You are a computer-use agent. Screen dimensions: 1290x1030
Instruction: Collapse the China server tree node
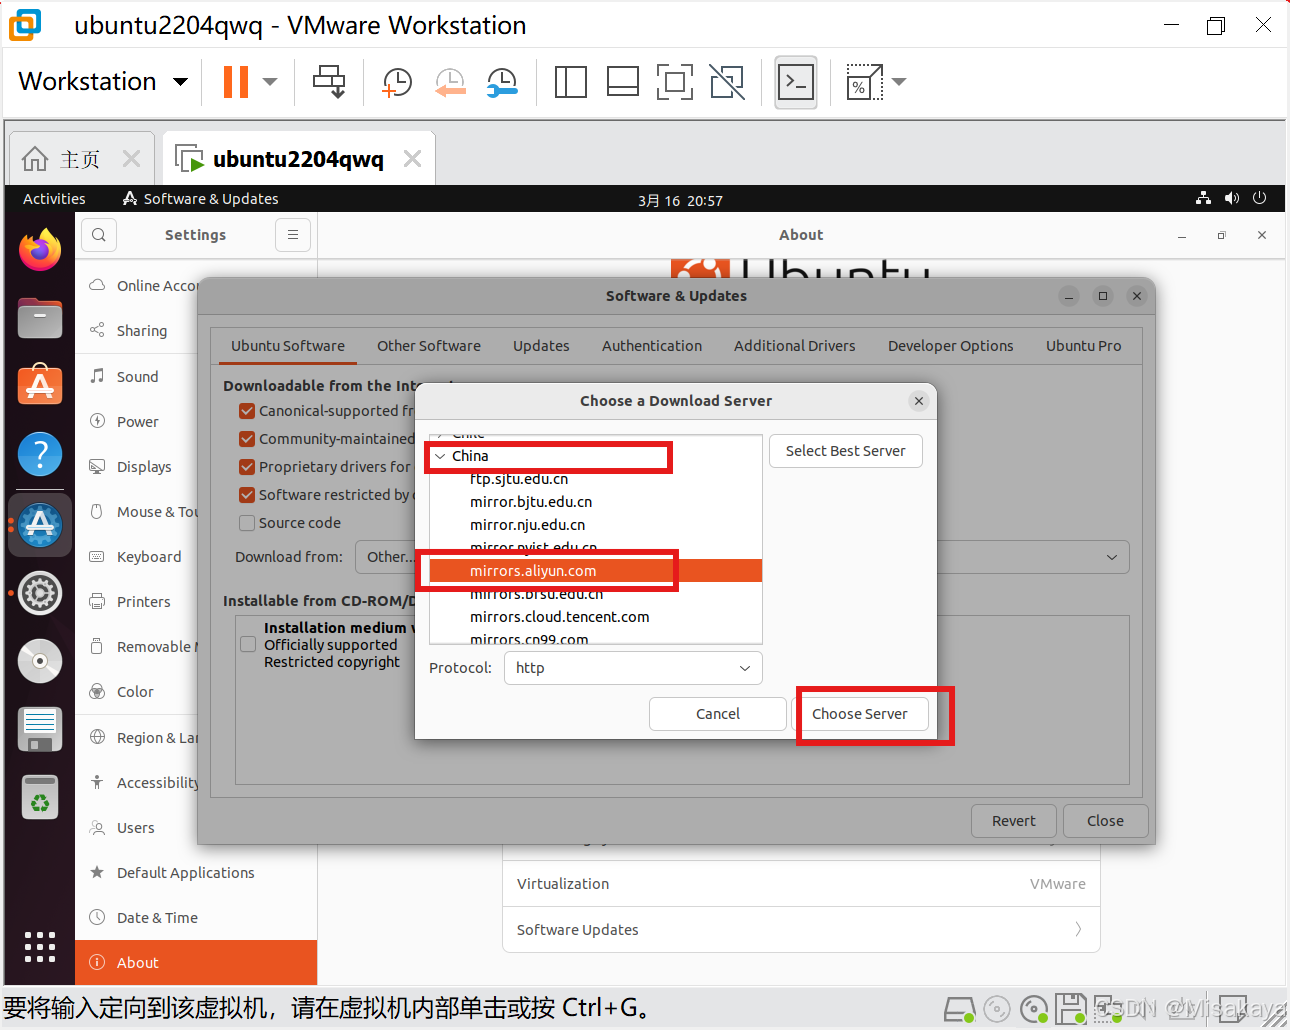(440, 456)
